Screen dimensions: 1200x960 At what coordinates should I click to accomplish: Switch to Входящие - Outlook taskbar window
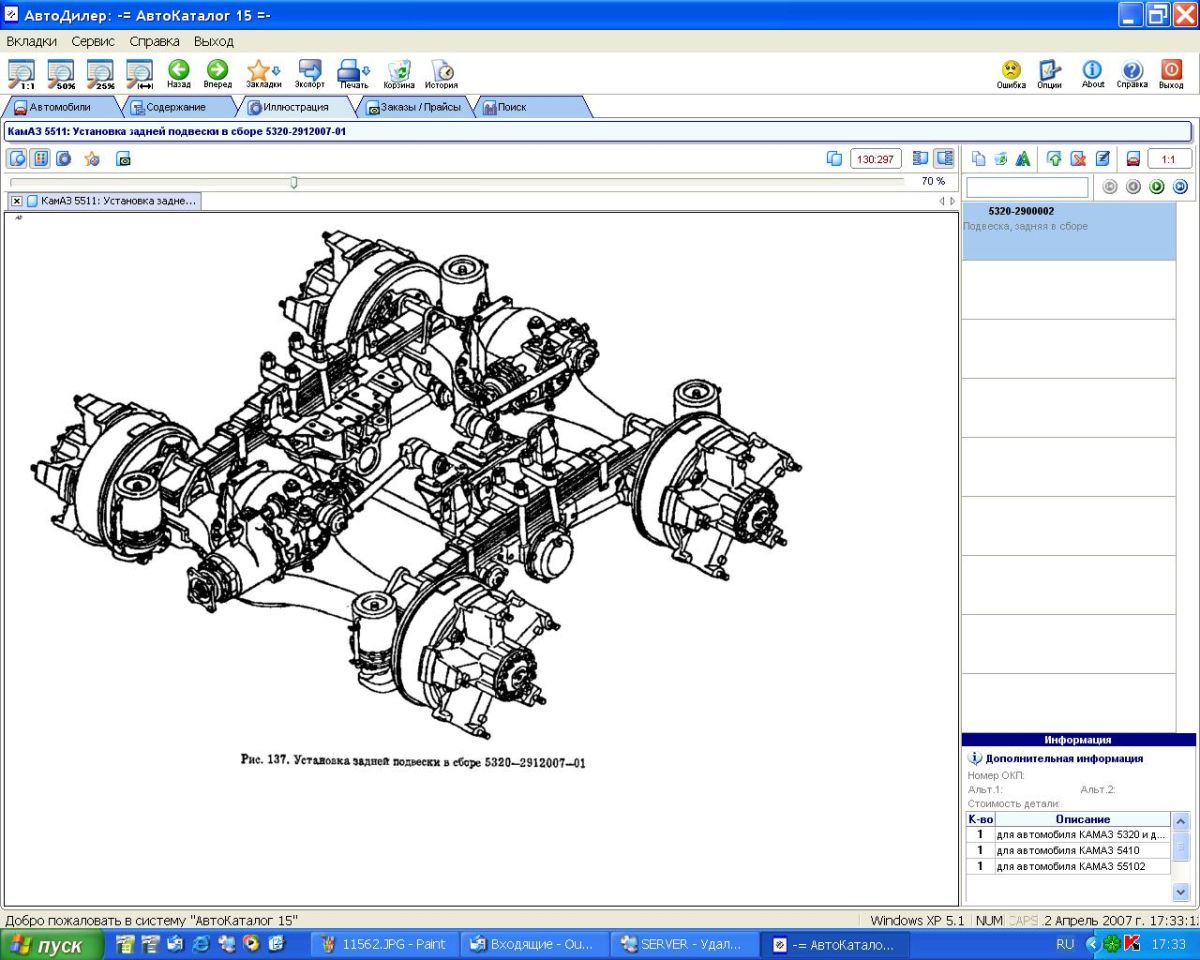point(535,944)
